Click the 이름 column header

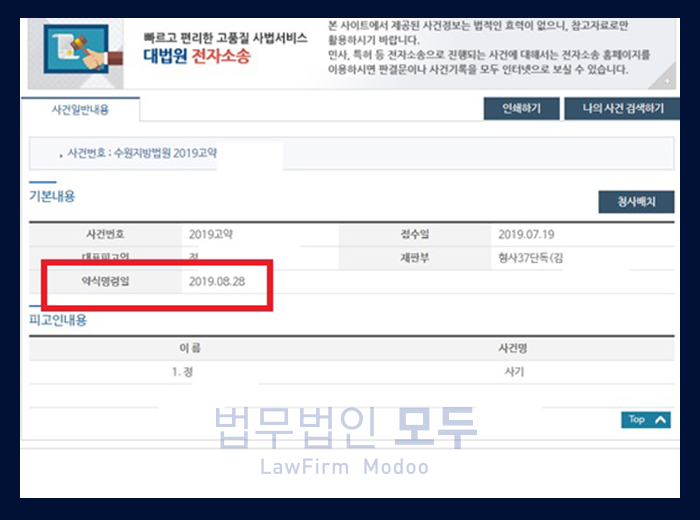point(189,349)
